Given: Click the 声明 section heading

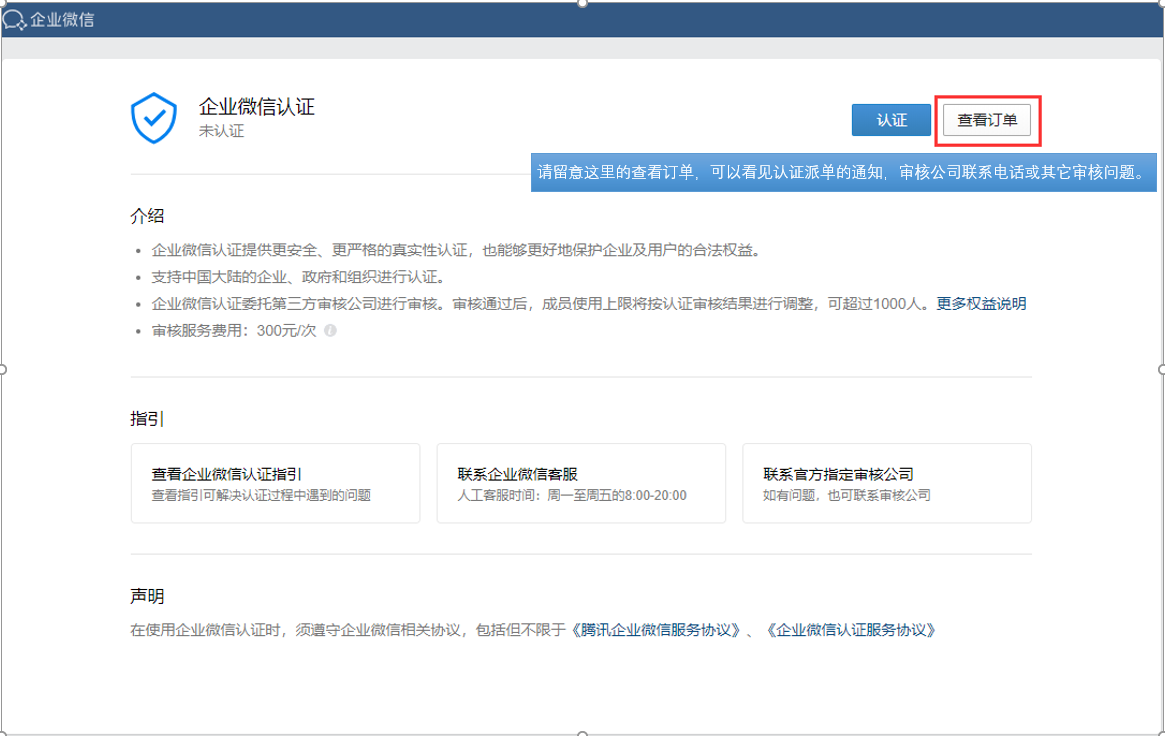Looking at the screenshot, I should (145, 596).
